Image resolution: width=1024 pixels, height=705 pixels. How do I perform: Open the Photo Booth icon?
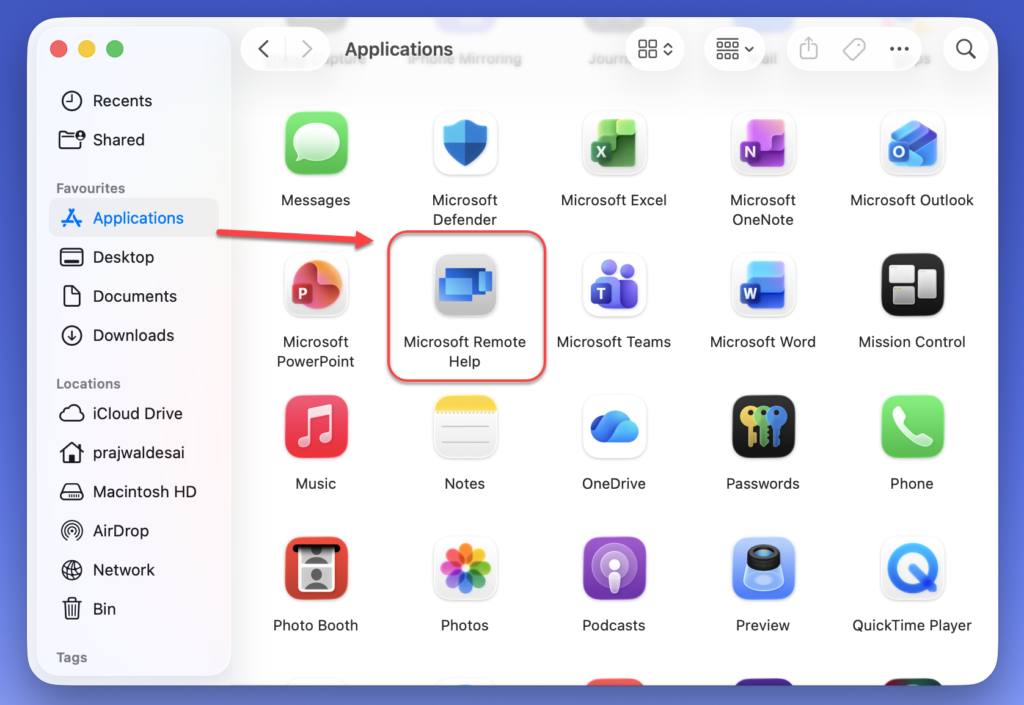click(316, 568)
